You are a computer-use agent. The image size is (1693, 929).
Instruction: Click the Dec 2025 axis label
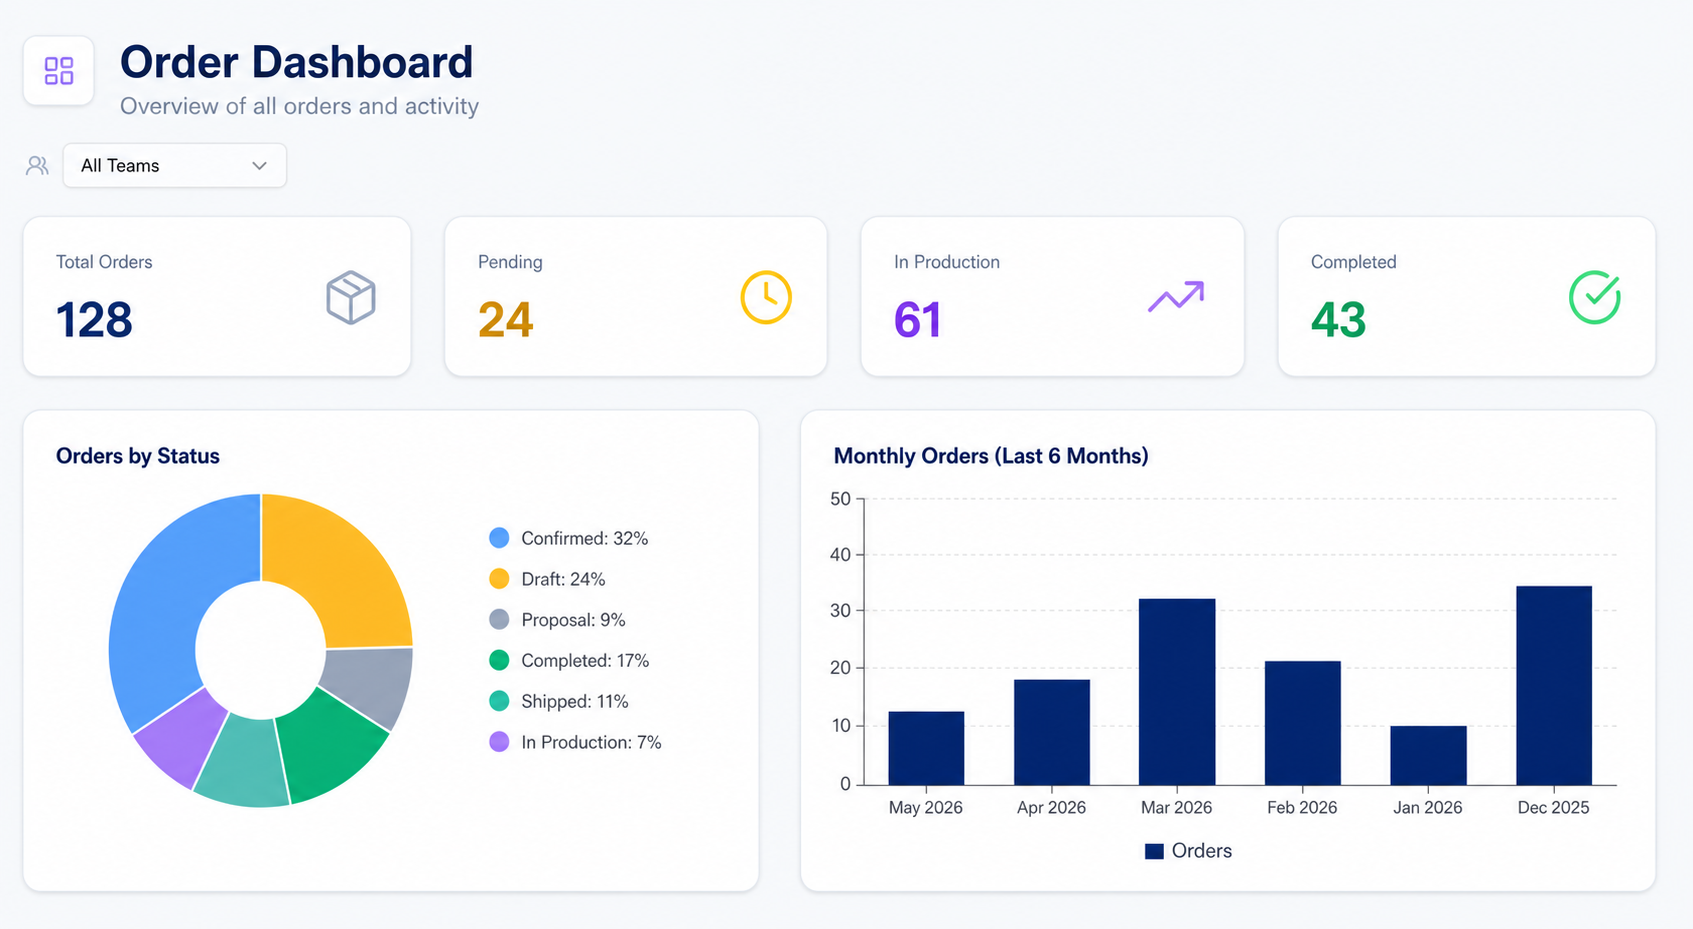tap(1553, 807)
